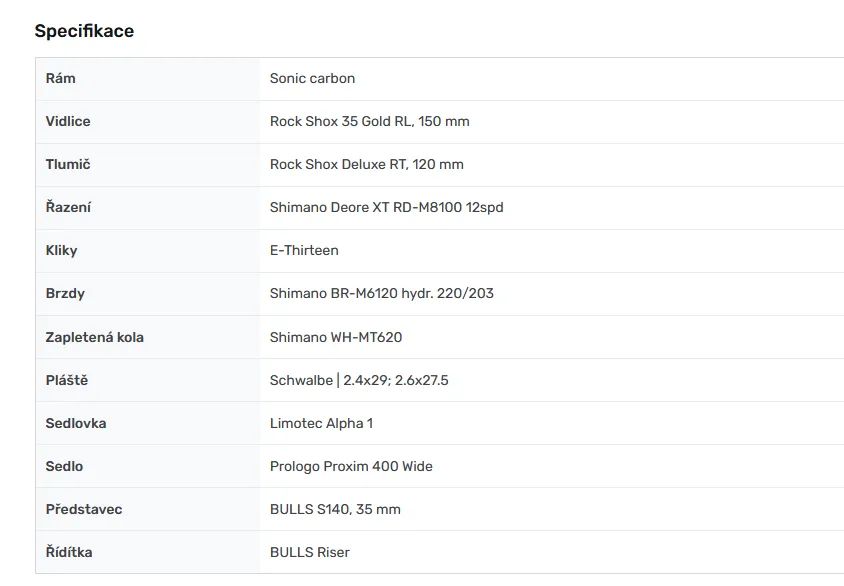844x586 pixels.
Task: Click Prologo Proxim 400 Wide value
Action: point(351,466)
